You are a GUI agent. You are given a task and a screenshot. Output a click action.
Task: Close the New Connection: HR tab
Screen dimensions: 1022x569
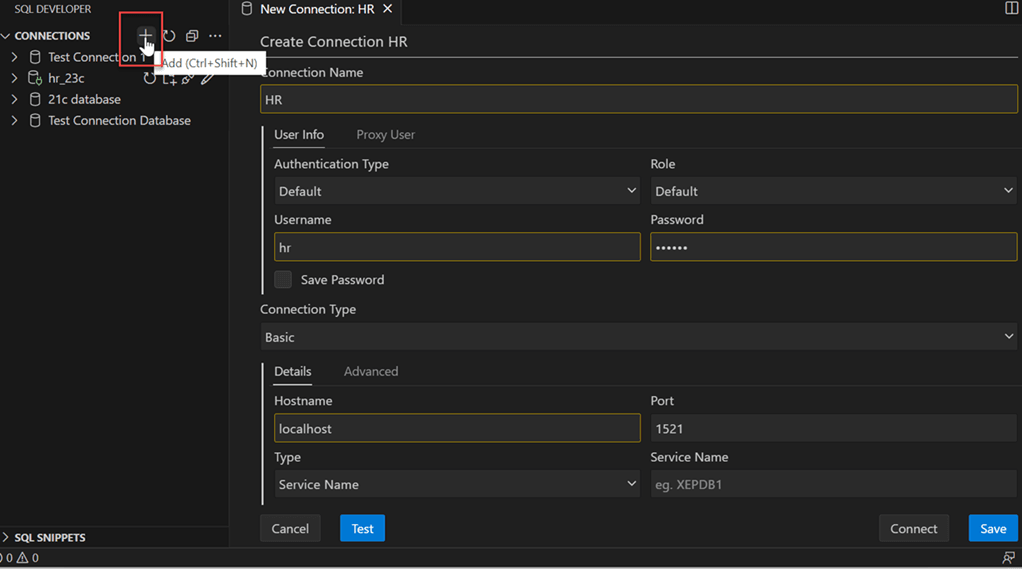[388, 9]
